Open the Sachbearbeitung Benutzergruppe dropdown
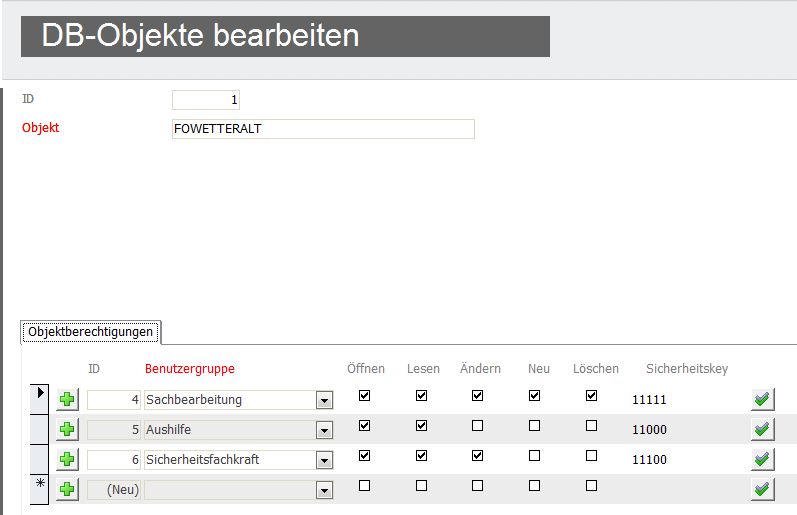797x515 pixels. 324,401
